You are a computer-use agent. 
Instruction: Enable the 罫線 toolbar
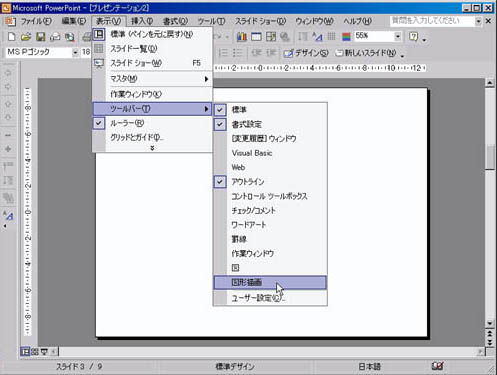pyautogui.click(x=270, y=239)
